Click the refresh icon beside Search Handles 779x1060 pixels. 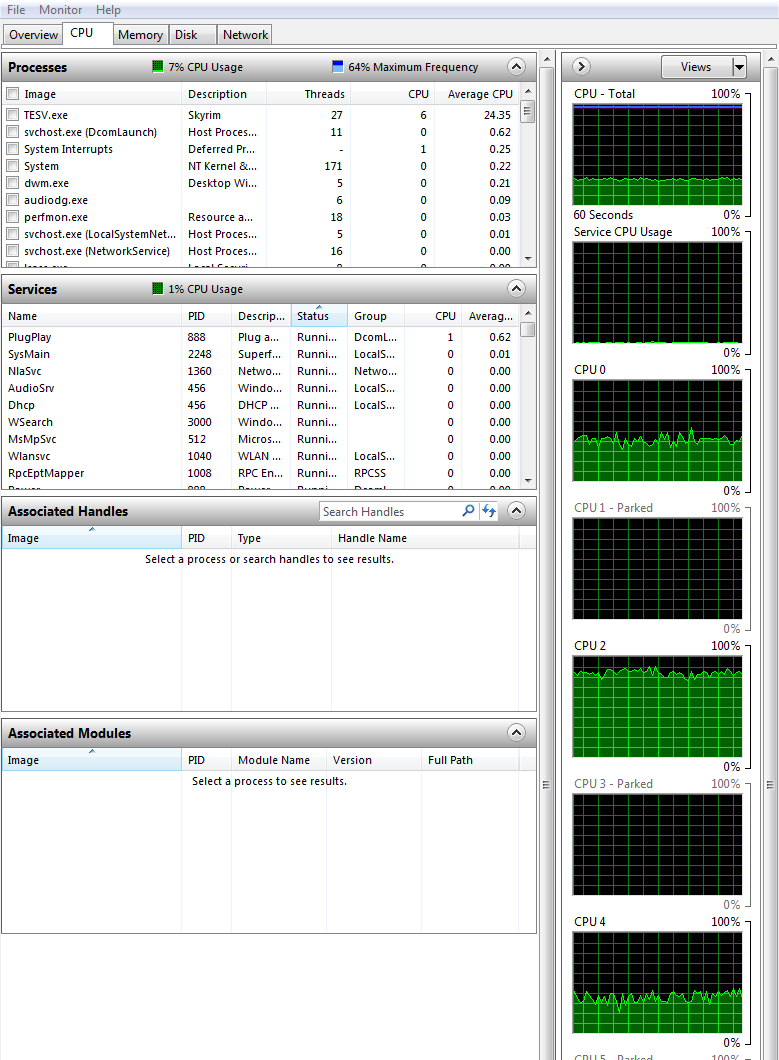pos(489,511)
